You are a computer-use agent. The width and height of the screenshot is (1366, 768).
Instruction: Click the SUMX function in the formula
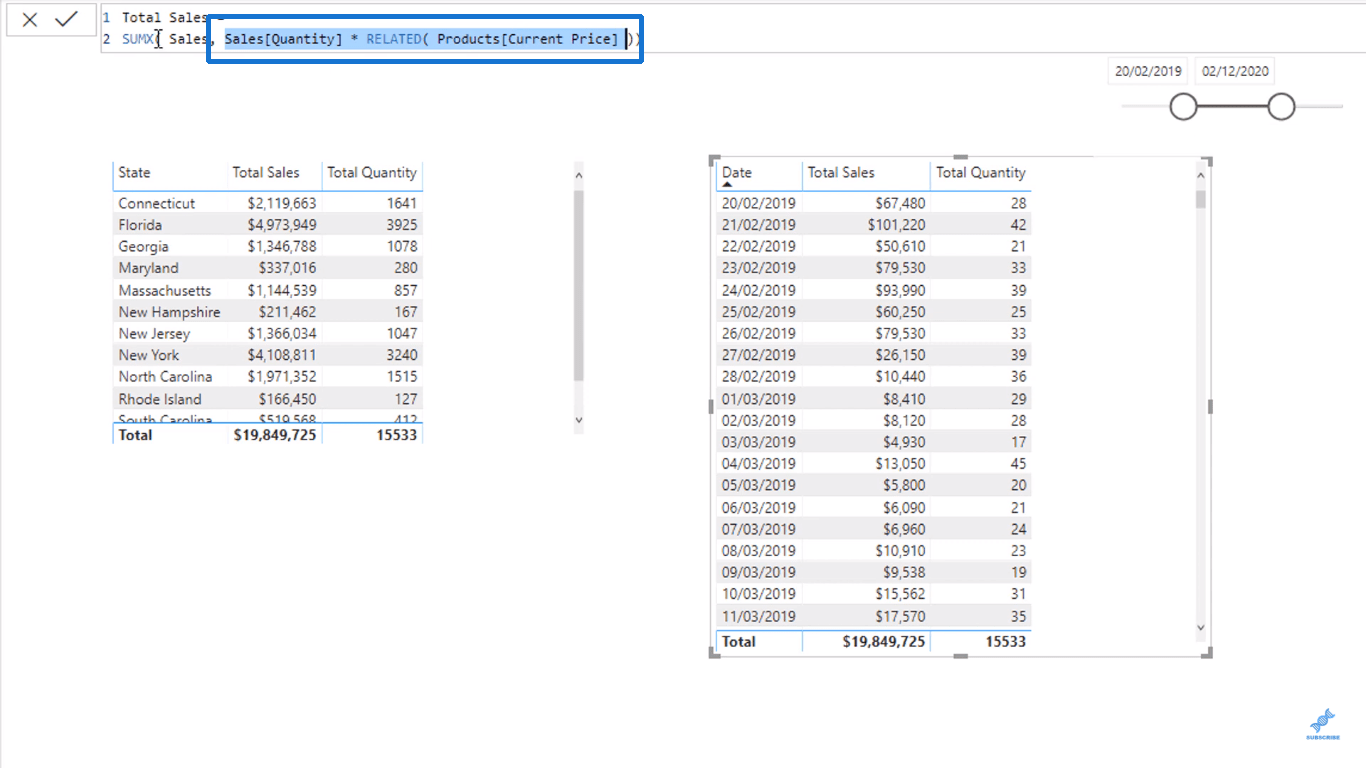(x=138, y=39)
